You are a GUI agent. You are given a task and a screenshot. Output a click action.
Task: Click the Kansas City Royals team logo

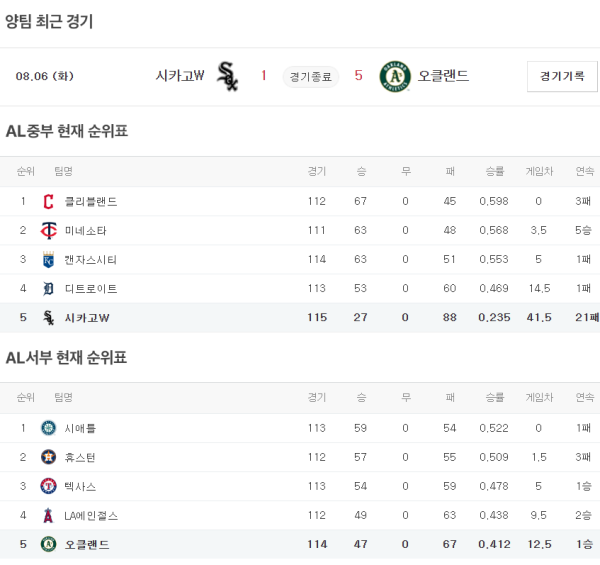48,260
